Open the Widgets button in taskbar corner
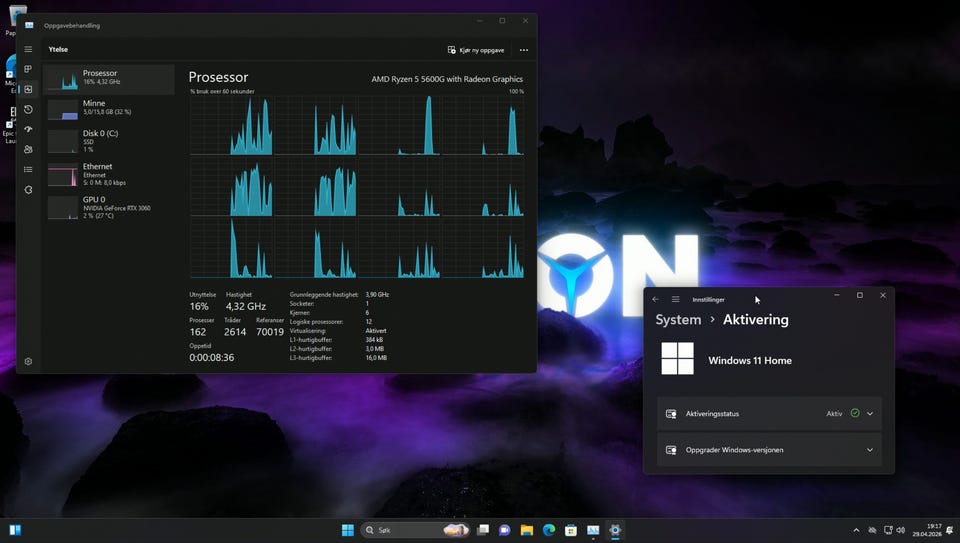Screen dimensions: 960x543 click(x=15, y=530)
